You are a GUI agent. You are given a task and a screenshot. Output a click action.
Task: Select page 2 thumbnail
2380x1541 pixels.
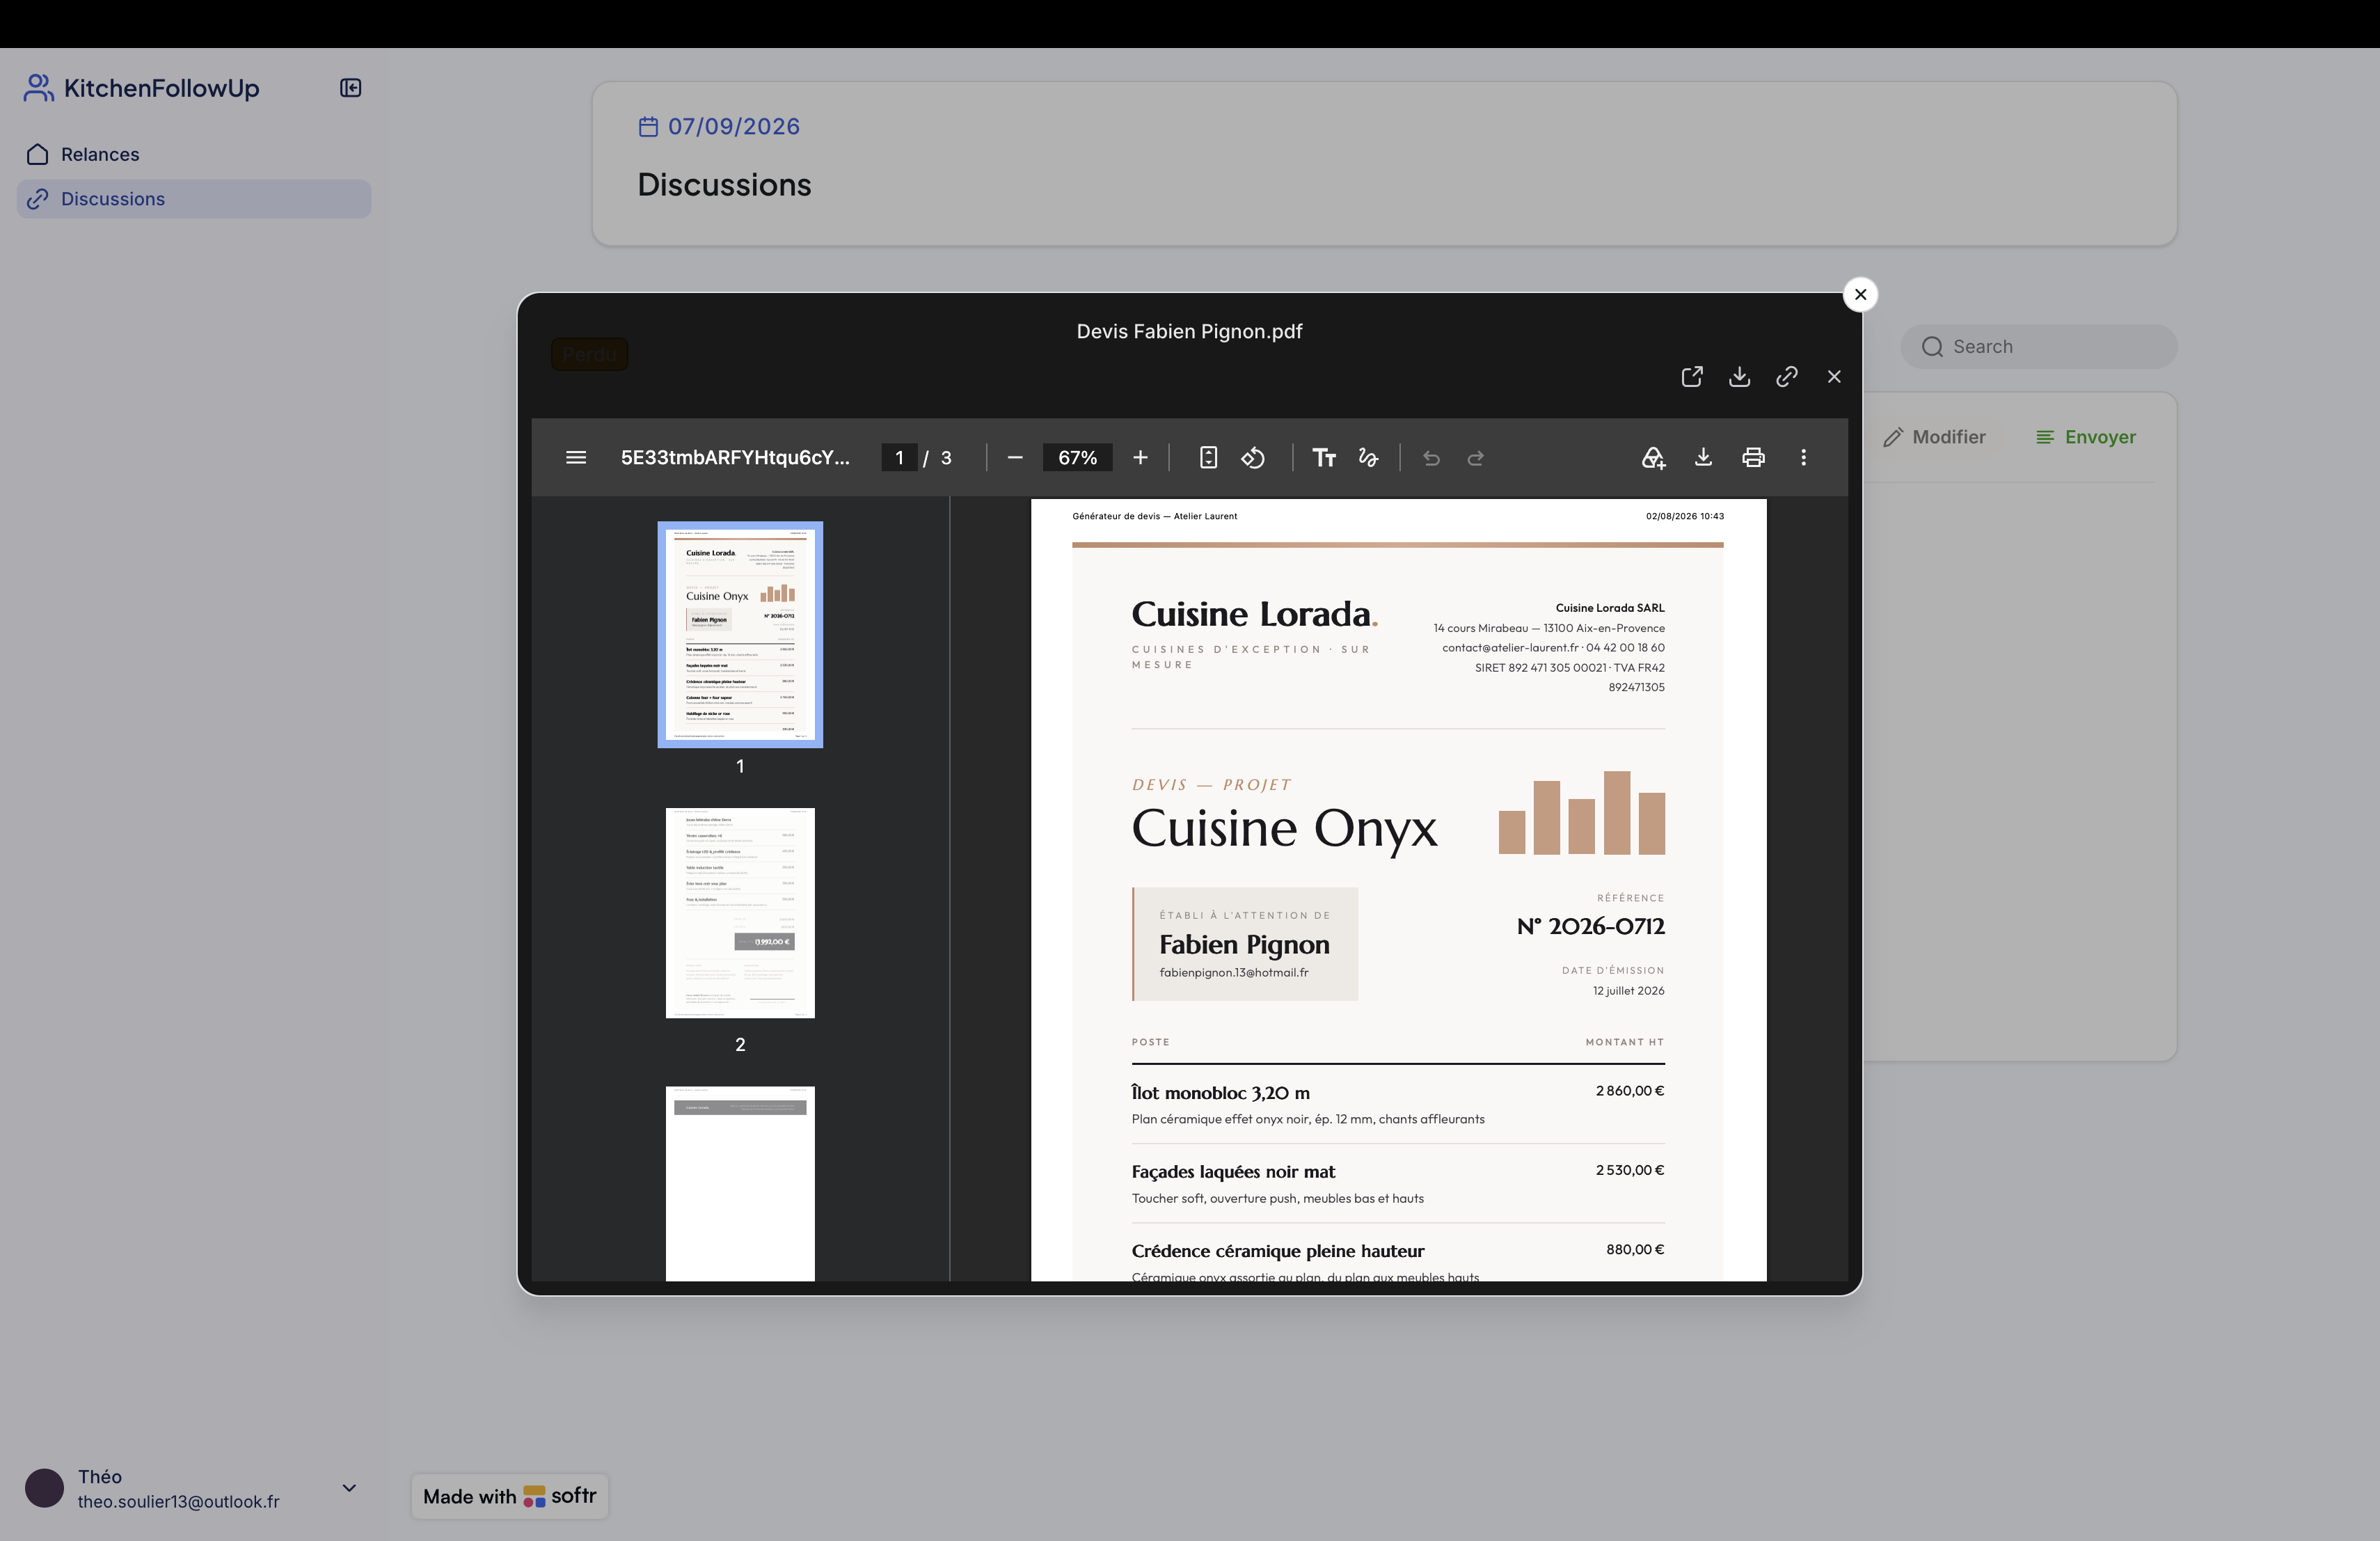[740, 912]
